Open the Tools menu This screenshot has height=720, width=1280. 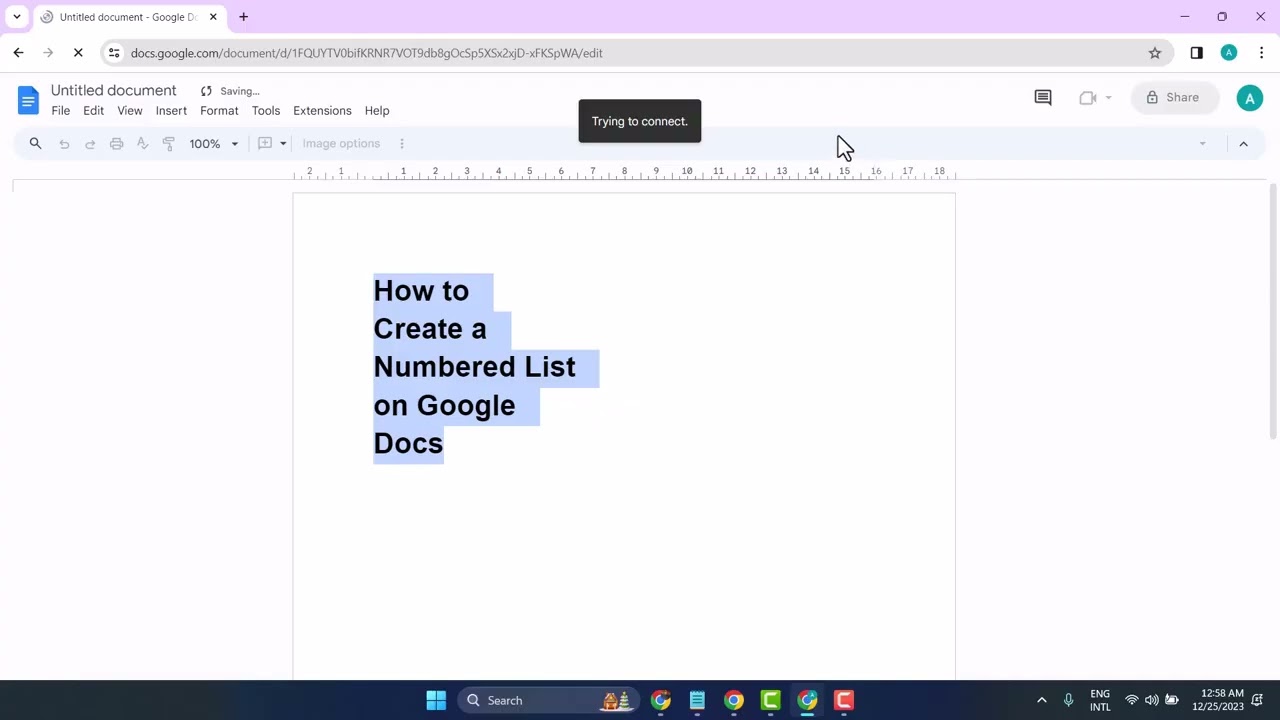[x=266, y=111]
